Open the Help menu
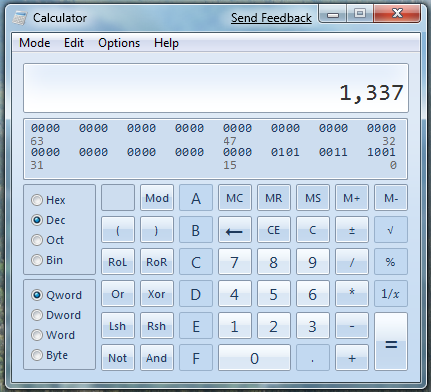This screenshot has width=431, height=392. 166,43
